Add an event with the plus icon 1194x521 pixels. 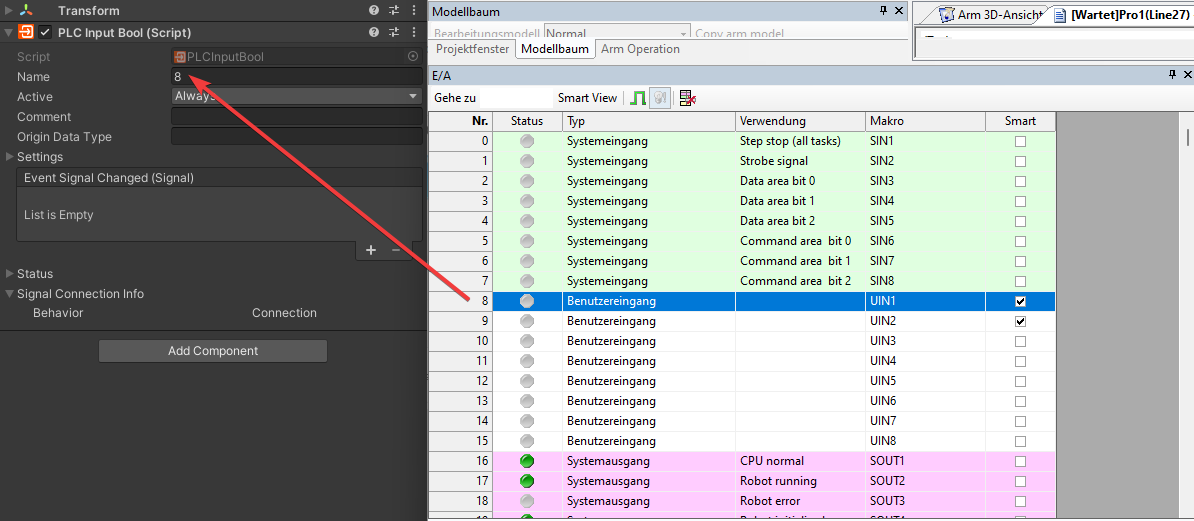pos(370,250)
